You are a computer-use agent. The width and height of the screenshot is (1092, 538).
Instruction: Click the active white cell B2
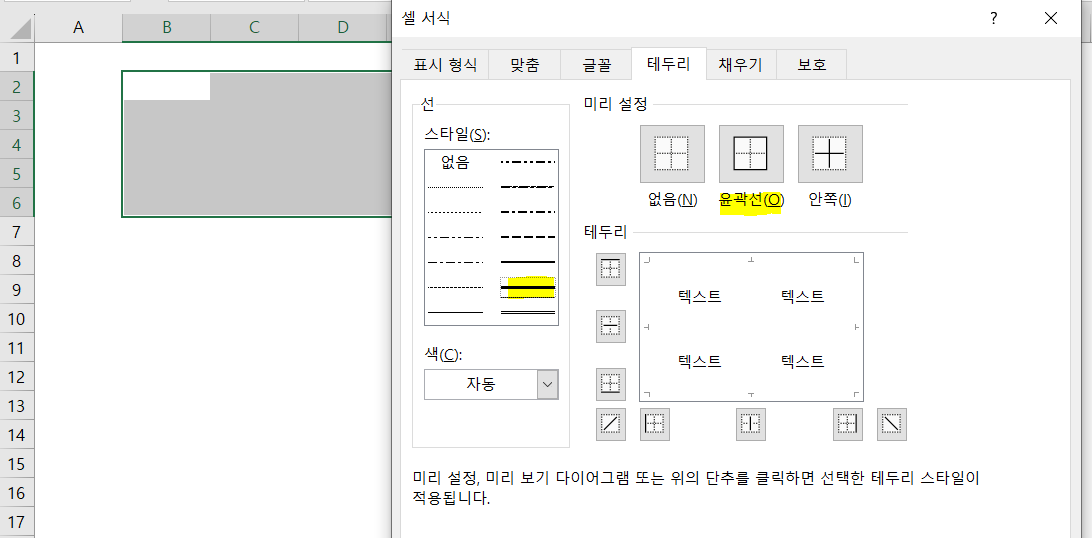click(x=166, y=86)
